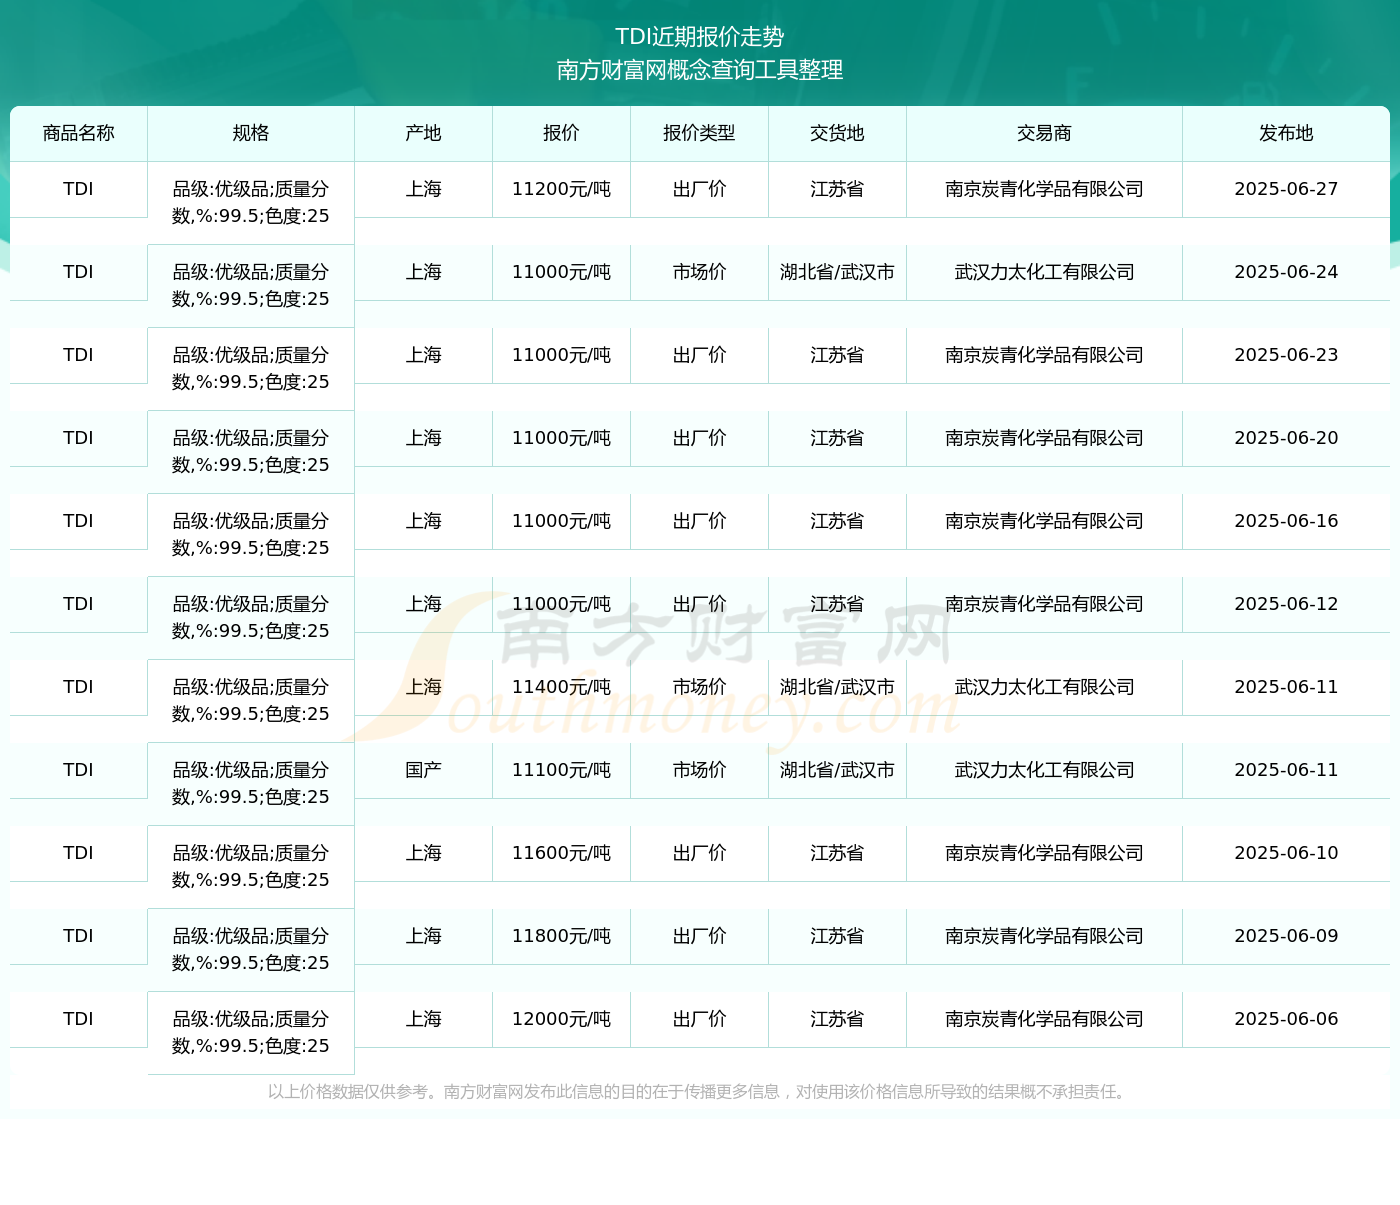The image size is (1400, 1205).
Task: Select the 2025-06-11 date in the 11400元/吨 row
Action: pos(1287,687)
